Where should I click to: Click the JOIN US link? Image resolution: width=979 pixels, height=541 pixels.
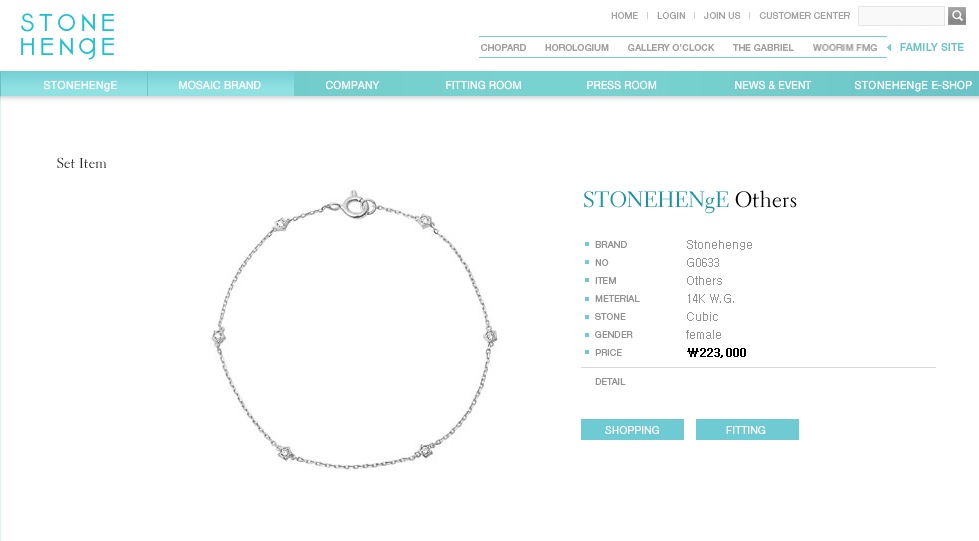click(x=722, y=16)
